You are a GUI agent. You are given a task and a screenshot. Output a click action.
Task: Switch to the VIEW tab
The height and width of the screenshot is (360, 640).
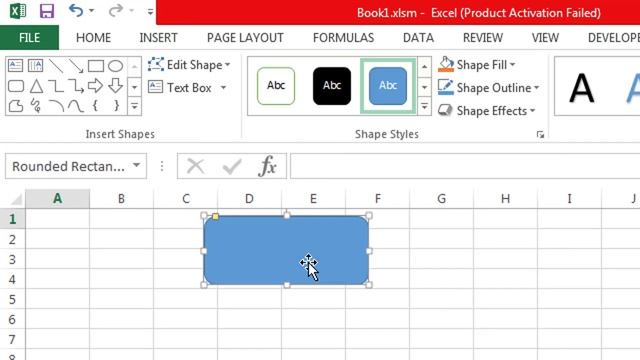pos(545,38)
